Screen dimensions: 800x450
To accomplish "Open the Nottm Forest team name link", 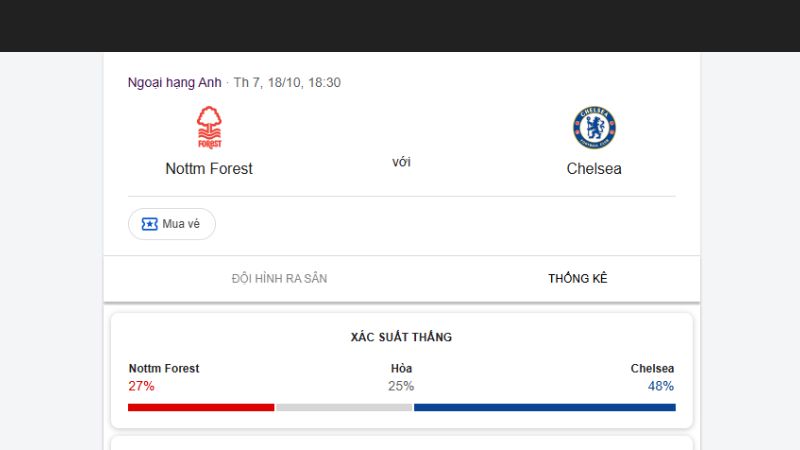I will [x=209, y=169].
